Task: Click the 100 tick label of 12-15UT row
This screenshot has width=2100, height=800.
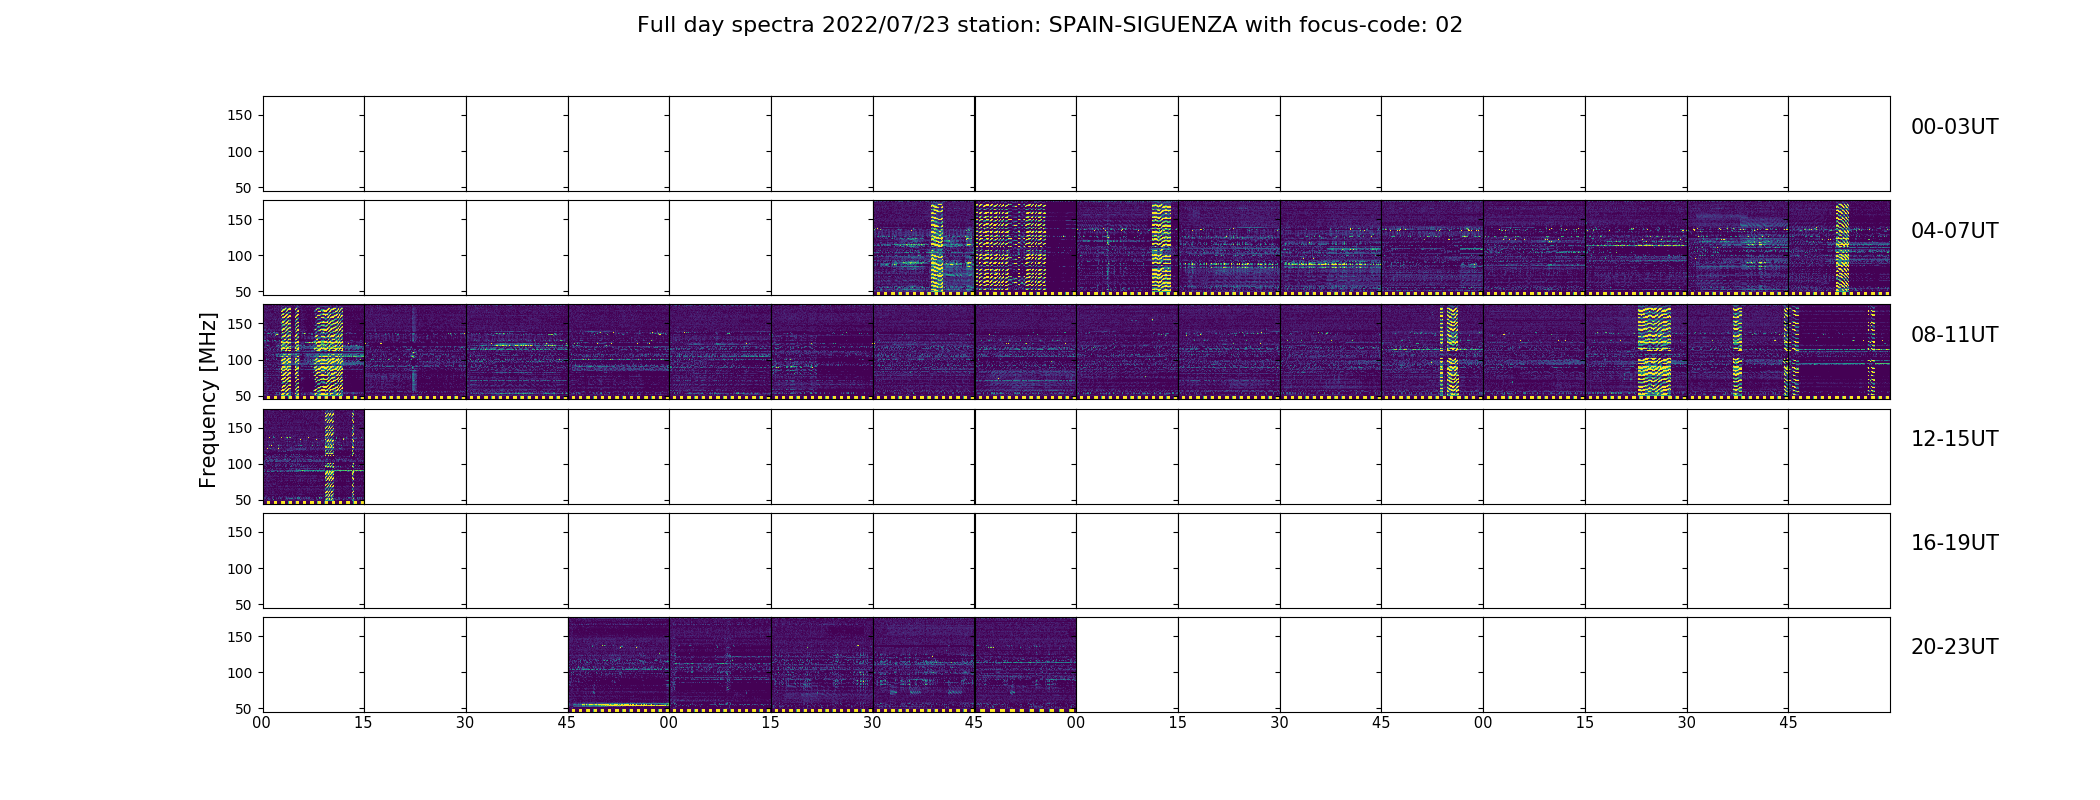Action: (x=240, y=464)
